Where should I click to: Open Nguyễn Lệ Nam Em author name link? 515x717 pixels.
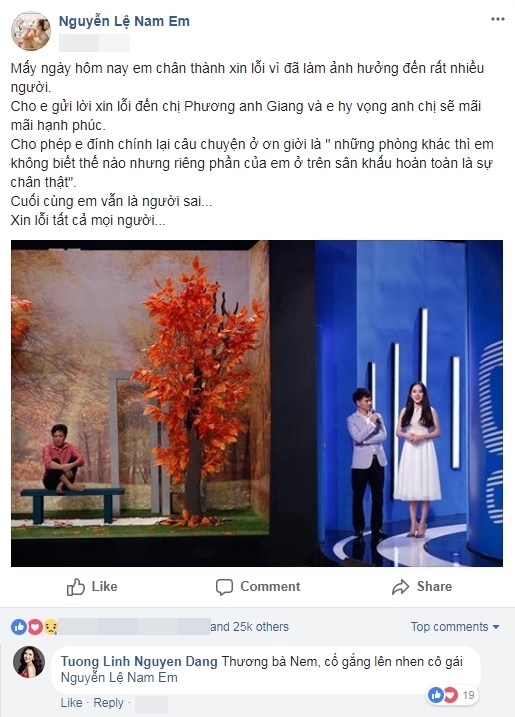[x=124, y=21]
